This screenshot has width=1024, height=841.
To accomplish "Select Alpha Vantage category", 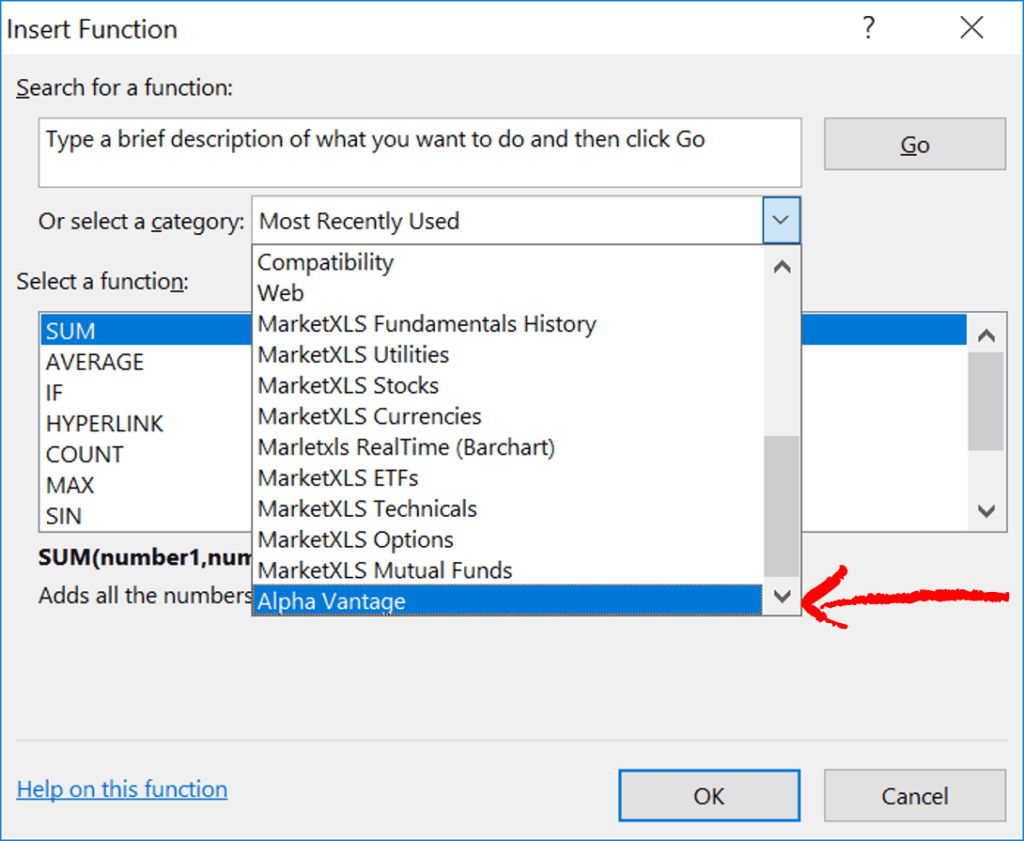I will (507, 601).
